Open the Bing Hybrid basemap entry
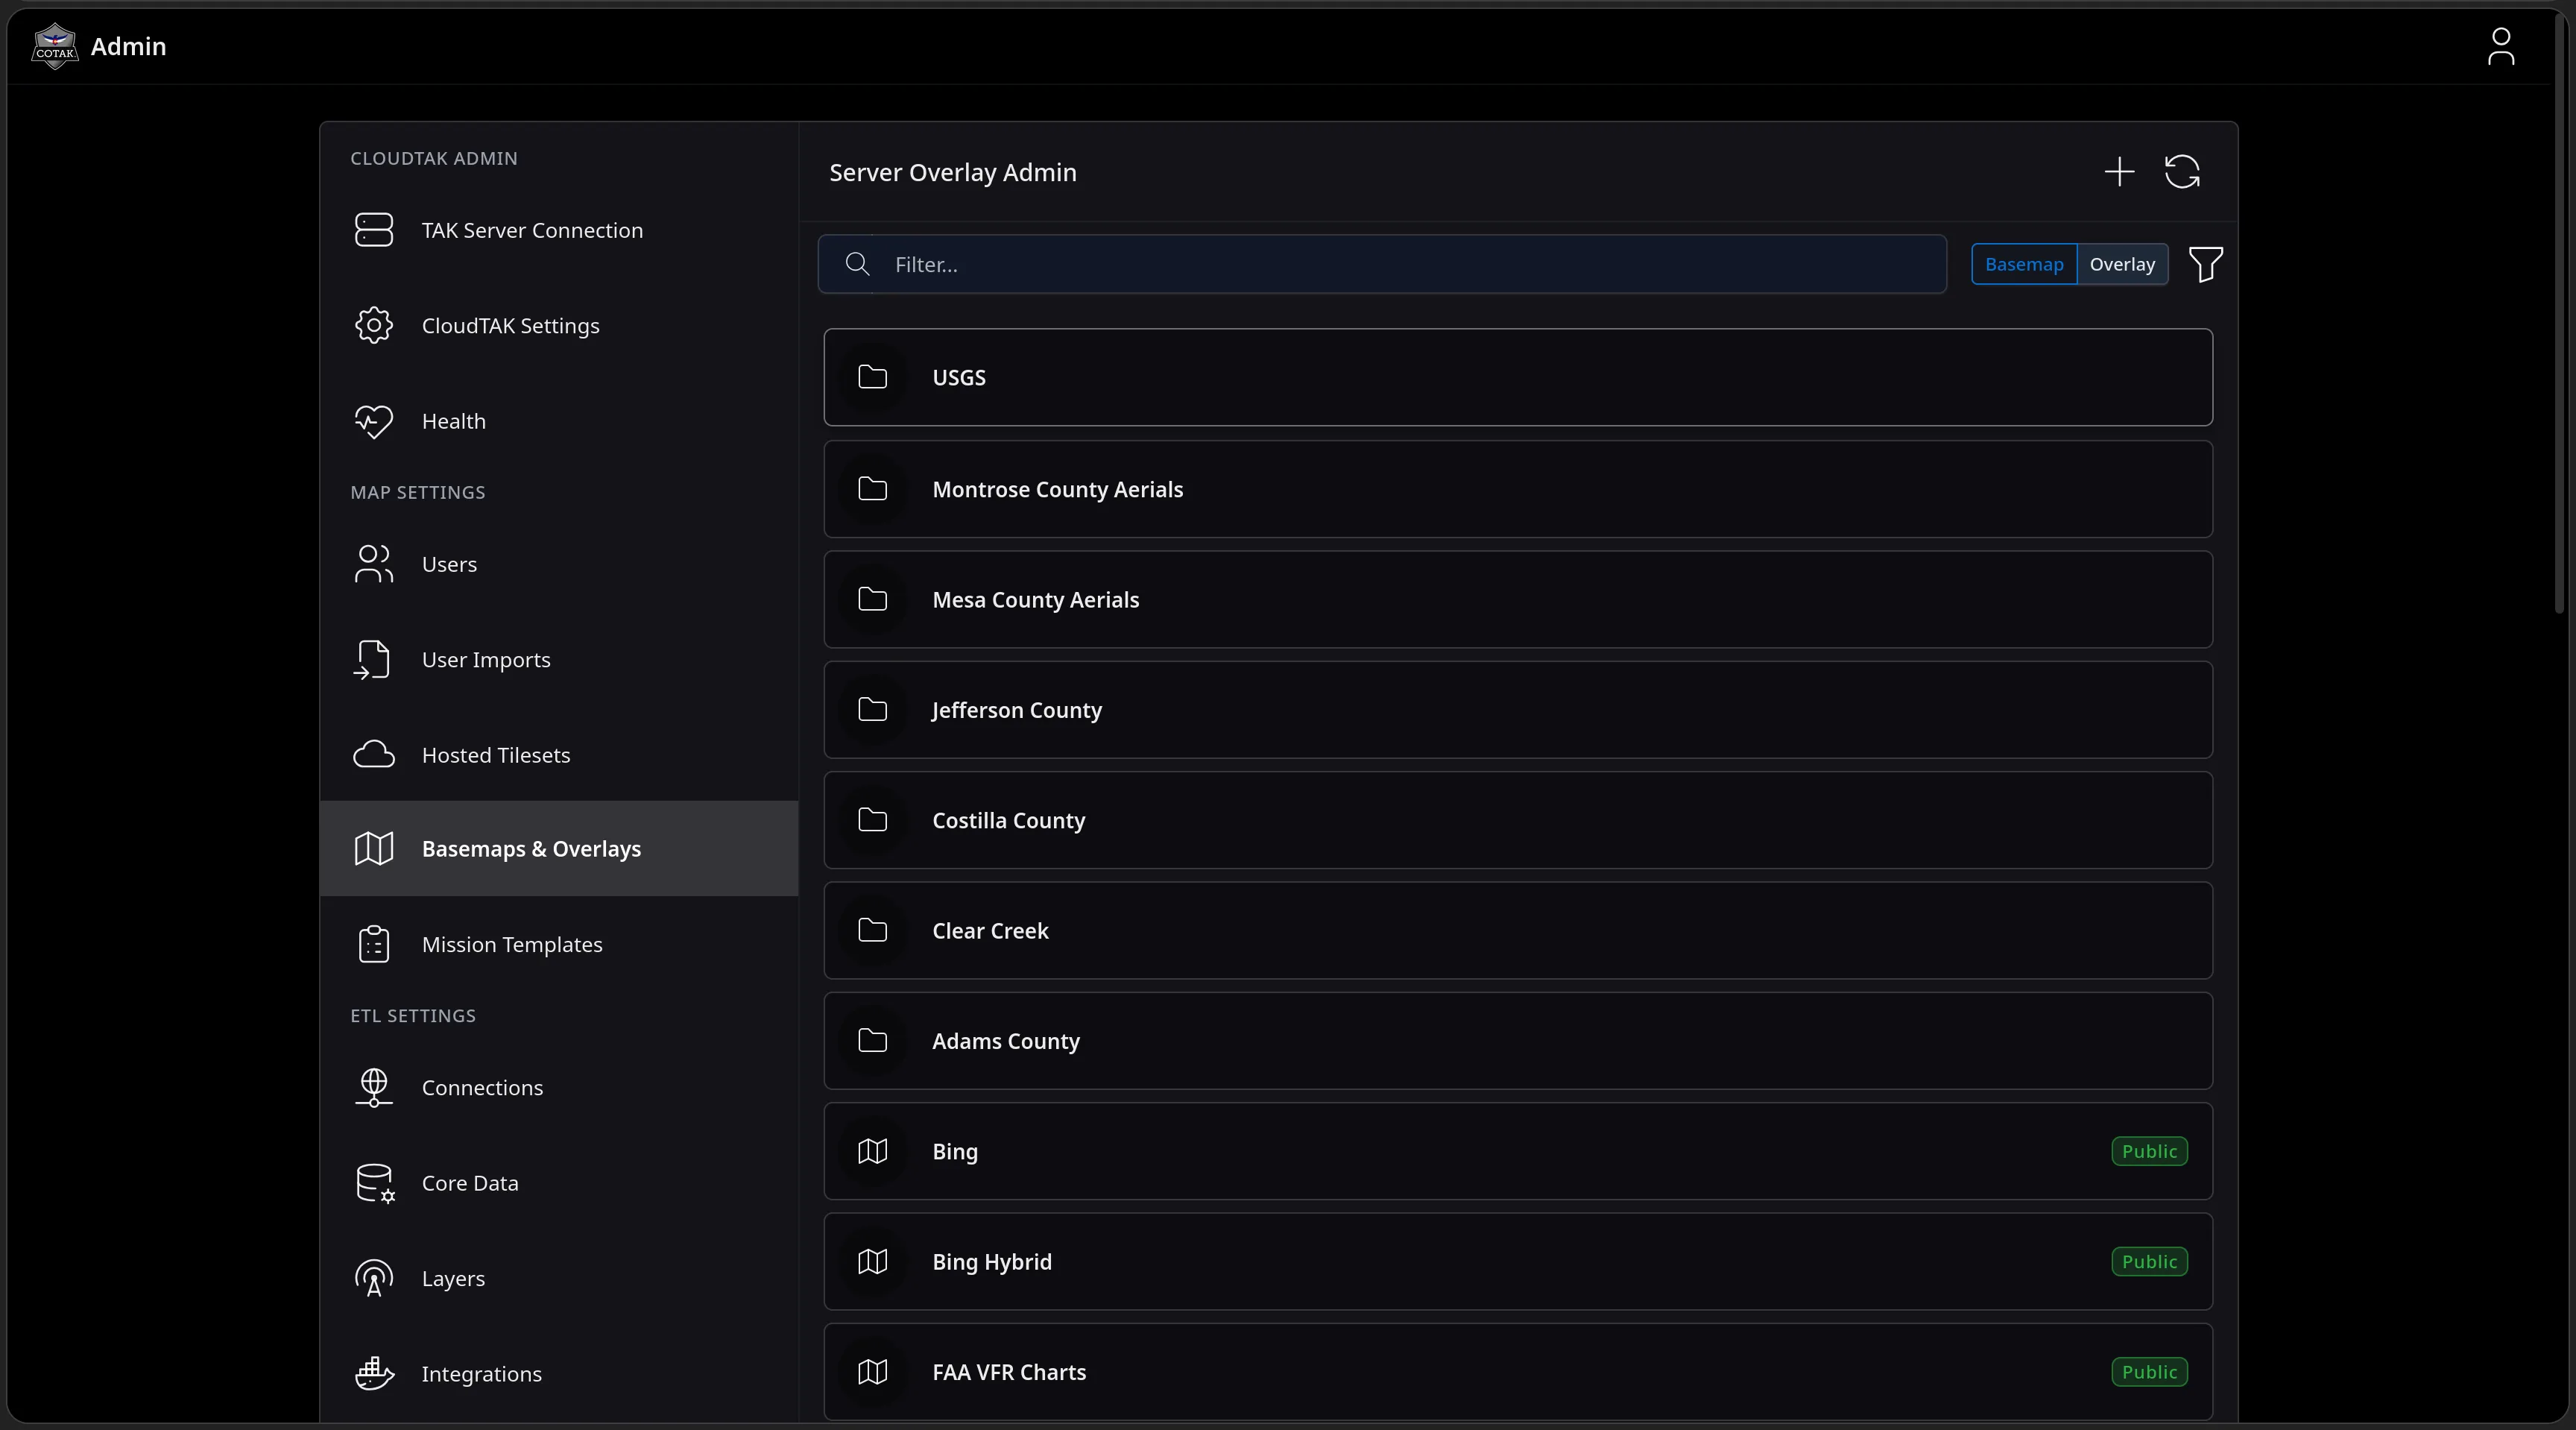Viewport: 2576px width, 1430px height. [1518, 1262]
